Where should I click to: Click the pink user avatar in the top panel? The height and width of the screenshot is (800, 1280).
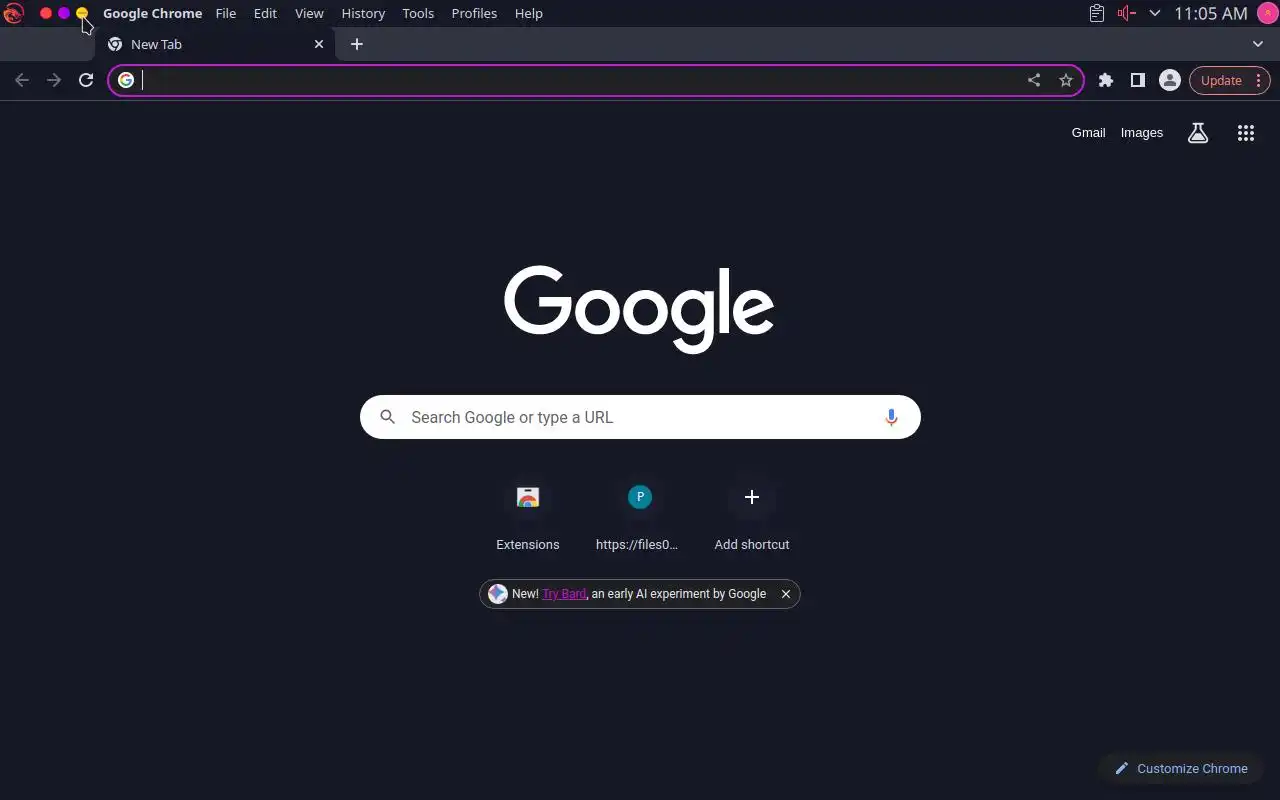(1266, 13)
